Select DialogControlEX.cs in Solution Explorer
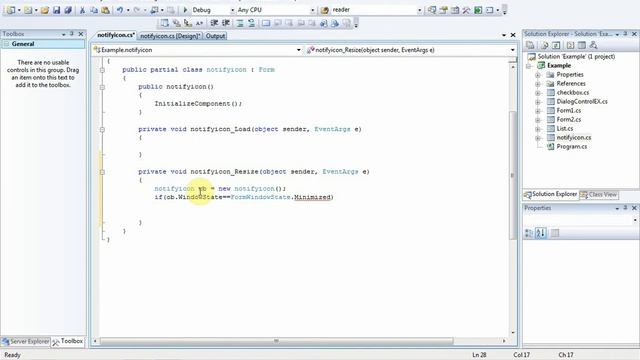The image size is (640, 360). [582, 102]
